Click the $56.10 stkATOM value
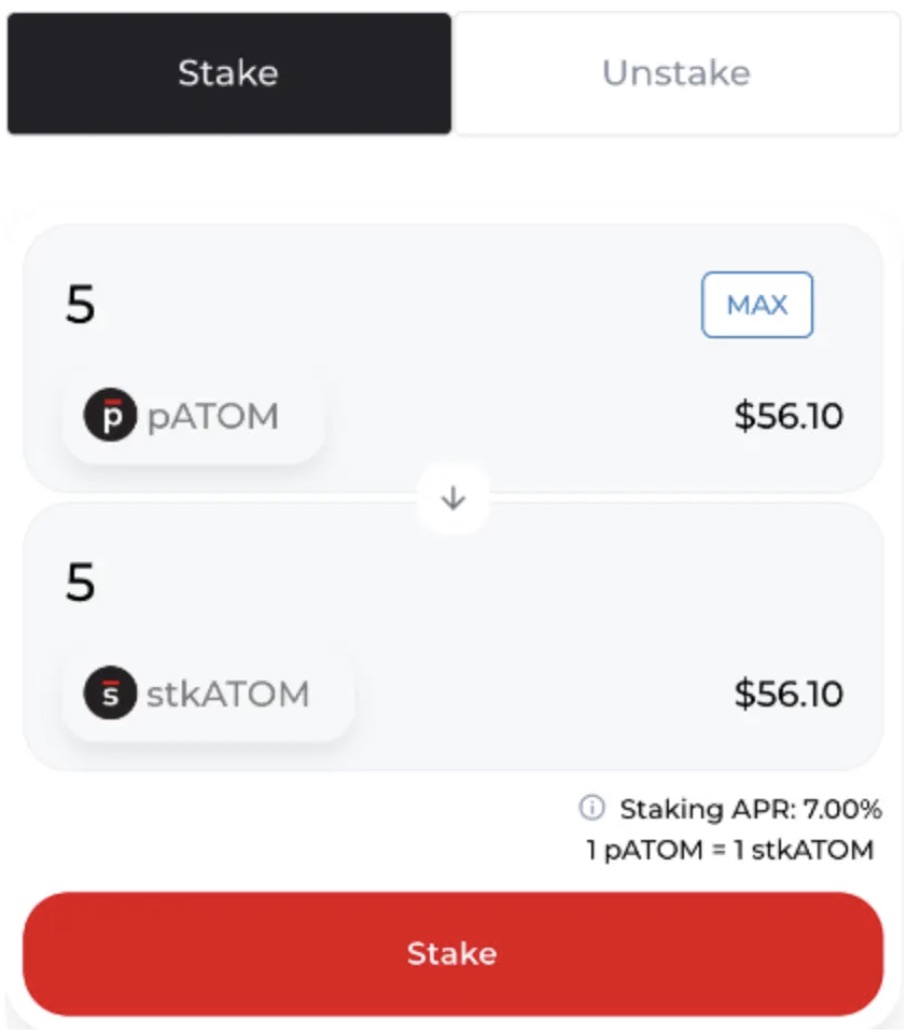The width and height of the screenshot is (904, 1030). (x=790, y=693)
